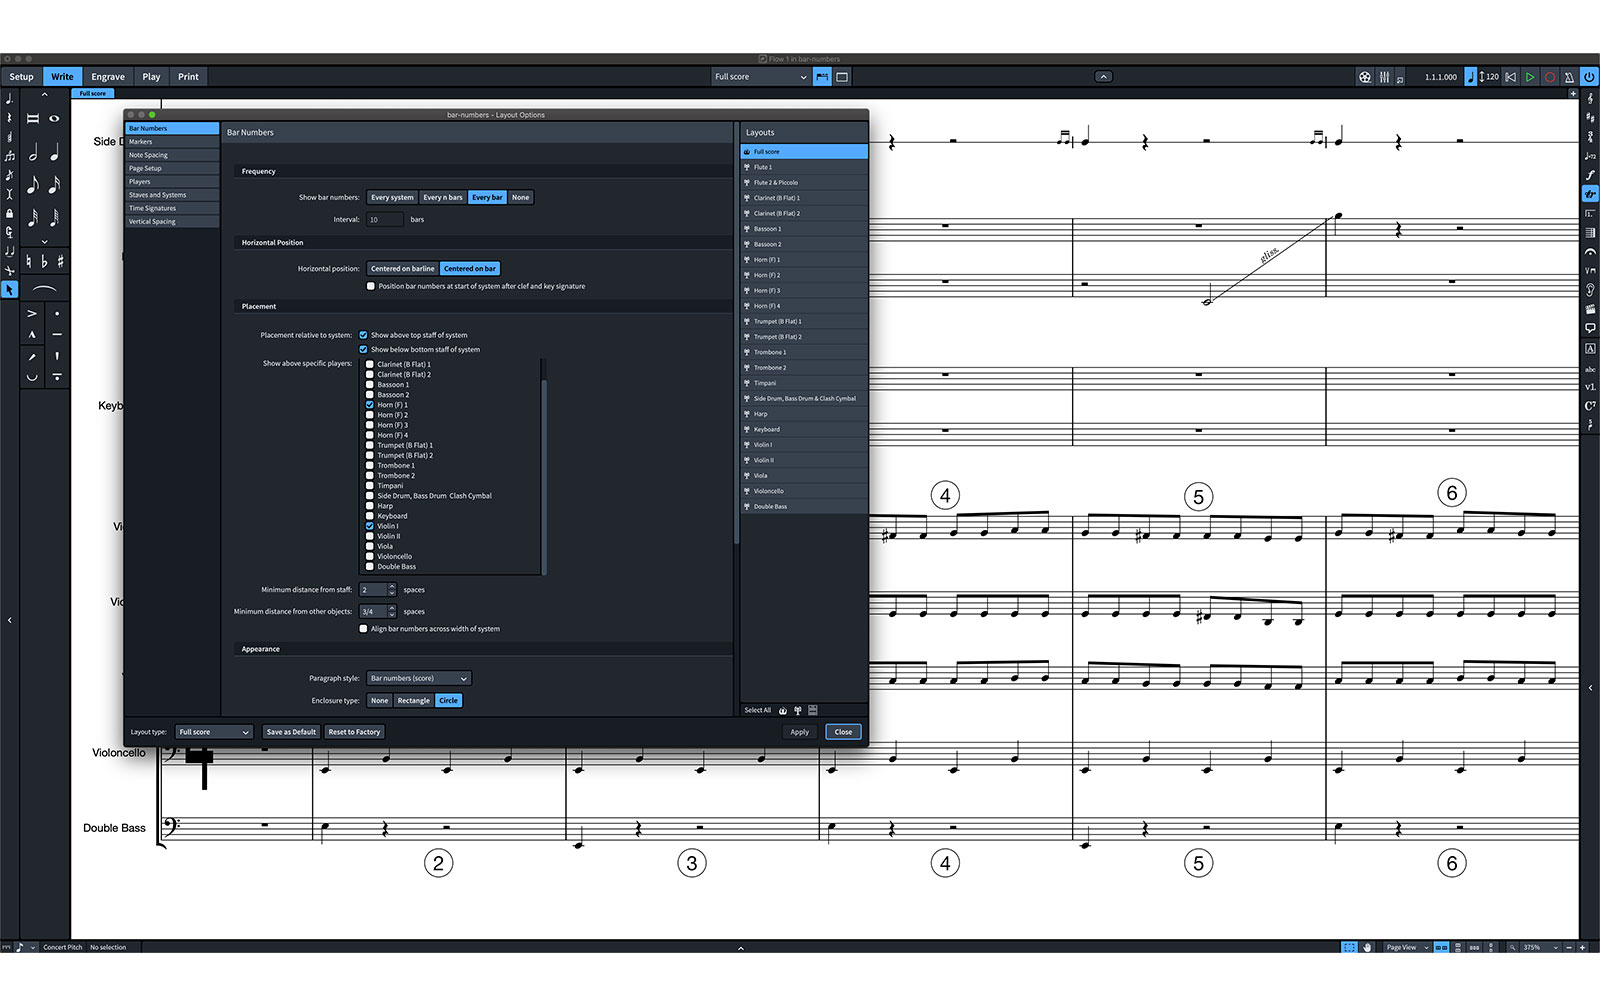1600x1007 pixels.
Task: Click Save as Default
Action: 291,732
